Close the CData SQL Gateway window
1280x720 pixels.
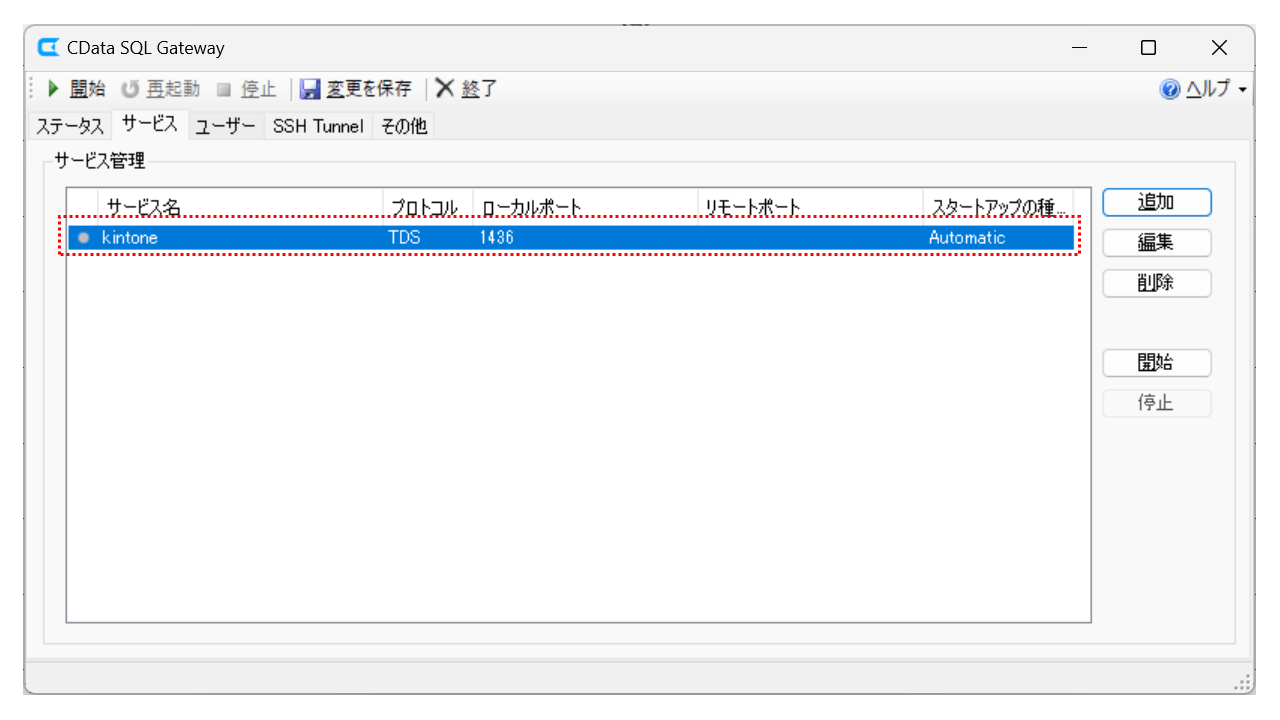[1219, 48]
